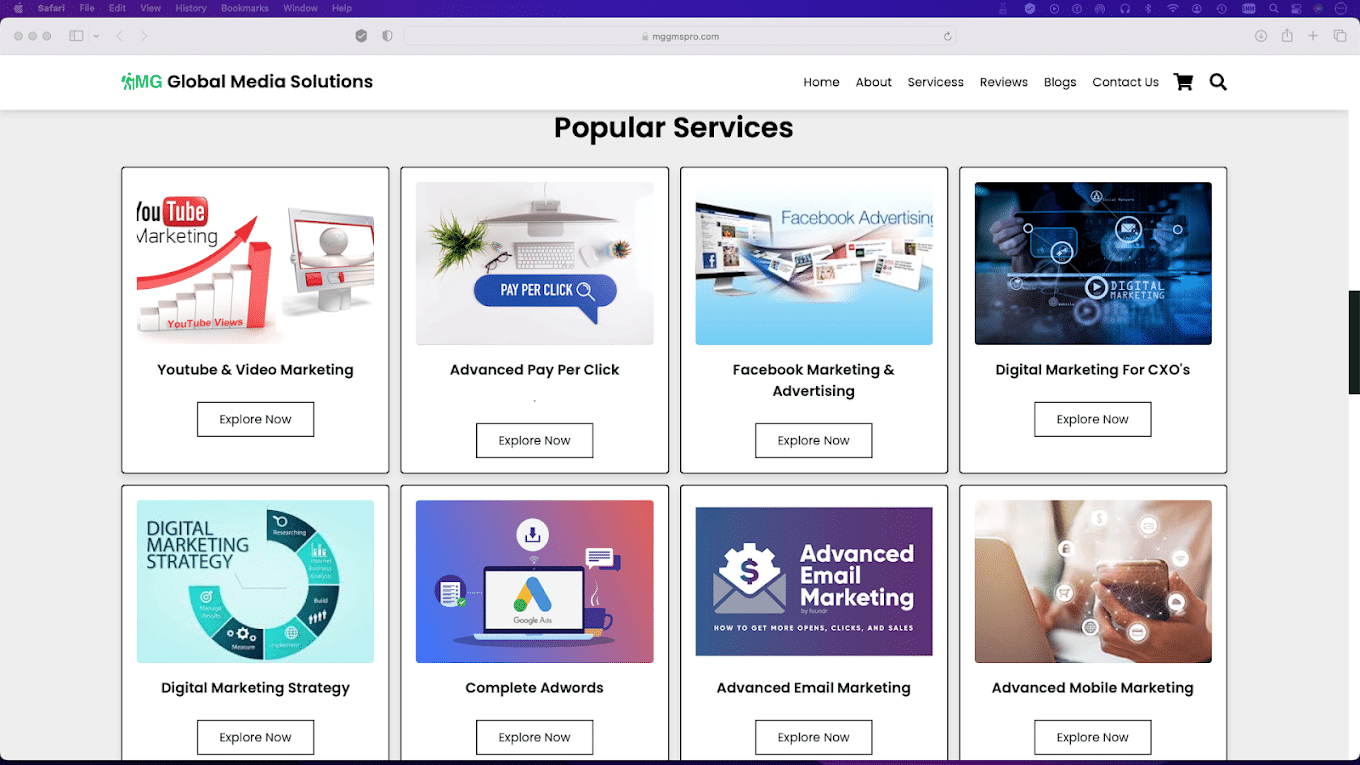Click the MG Global Media Solutions logo
Screen dimensions: 1360x765
tap(247, 82)
